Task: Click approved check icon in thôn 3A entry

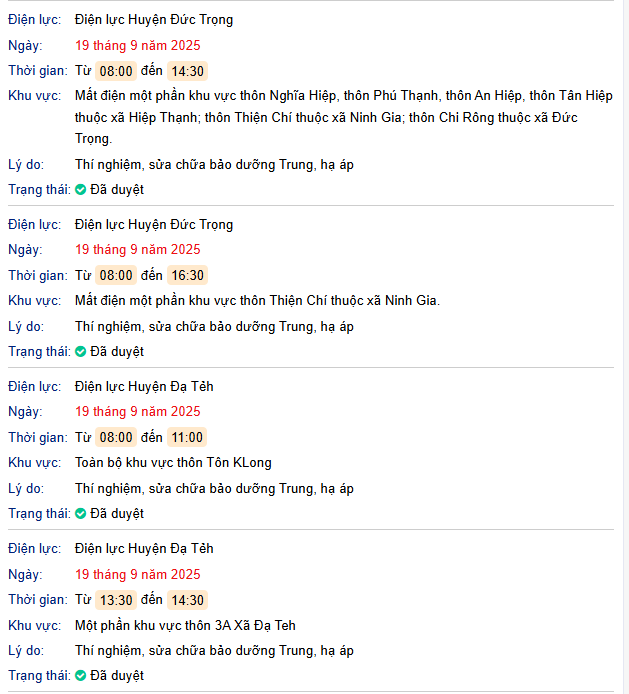Action: (81, 675)
